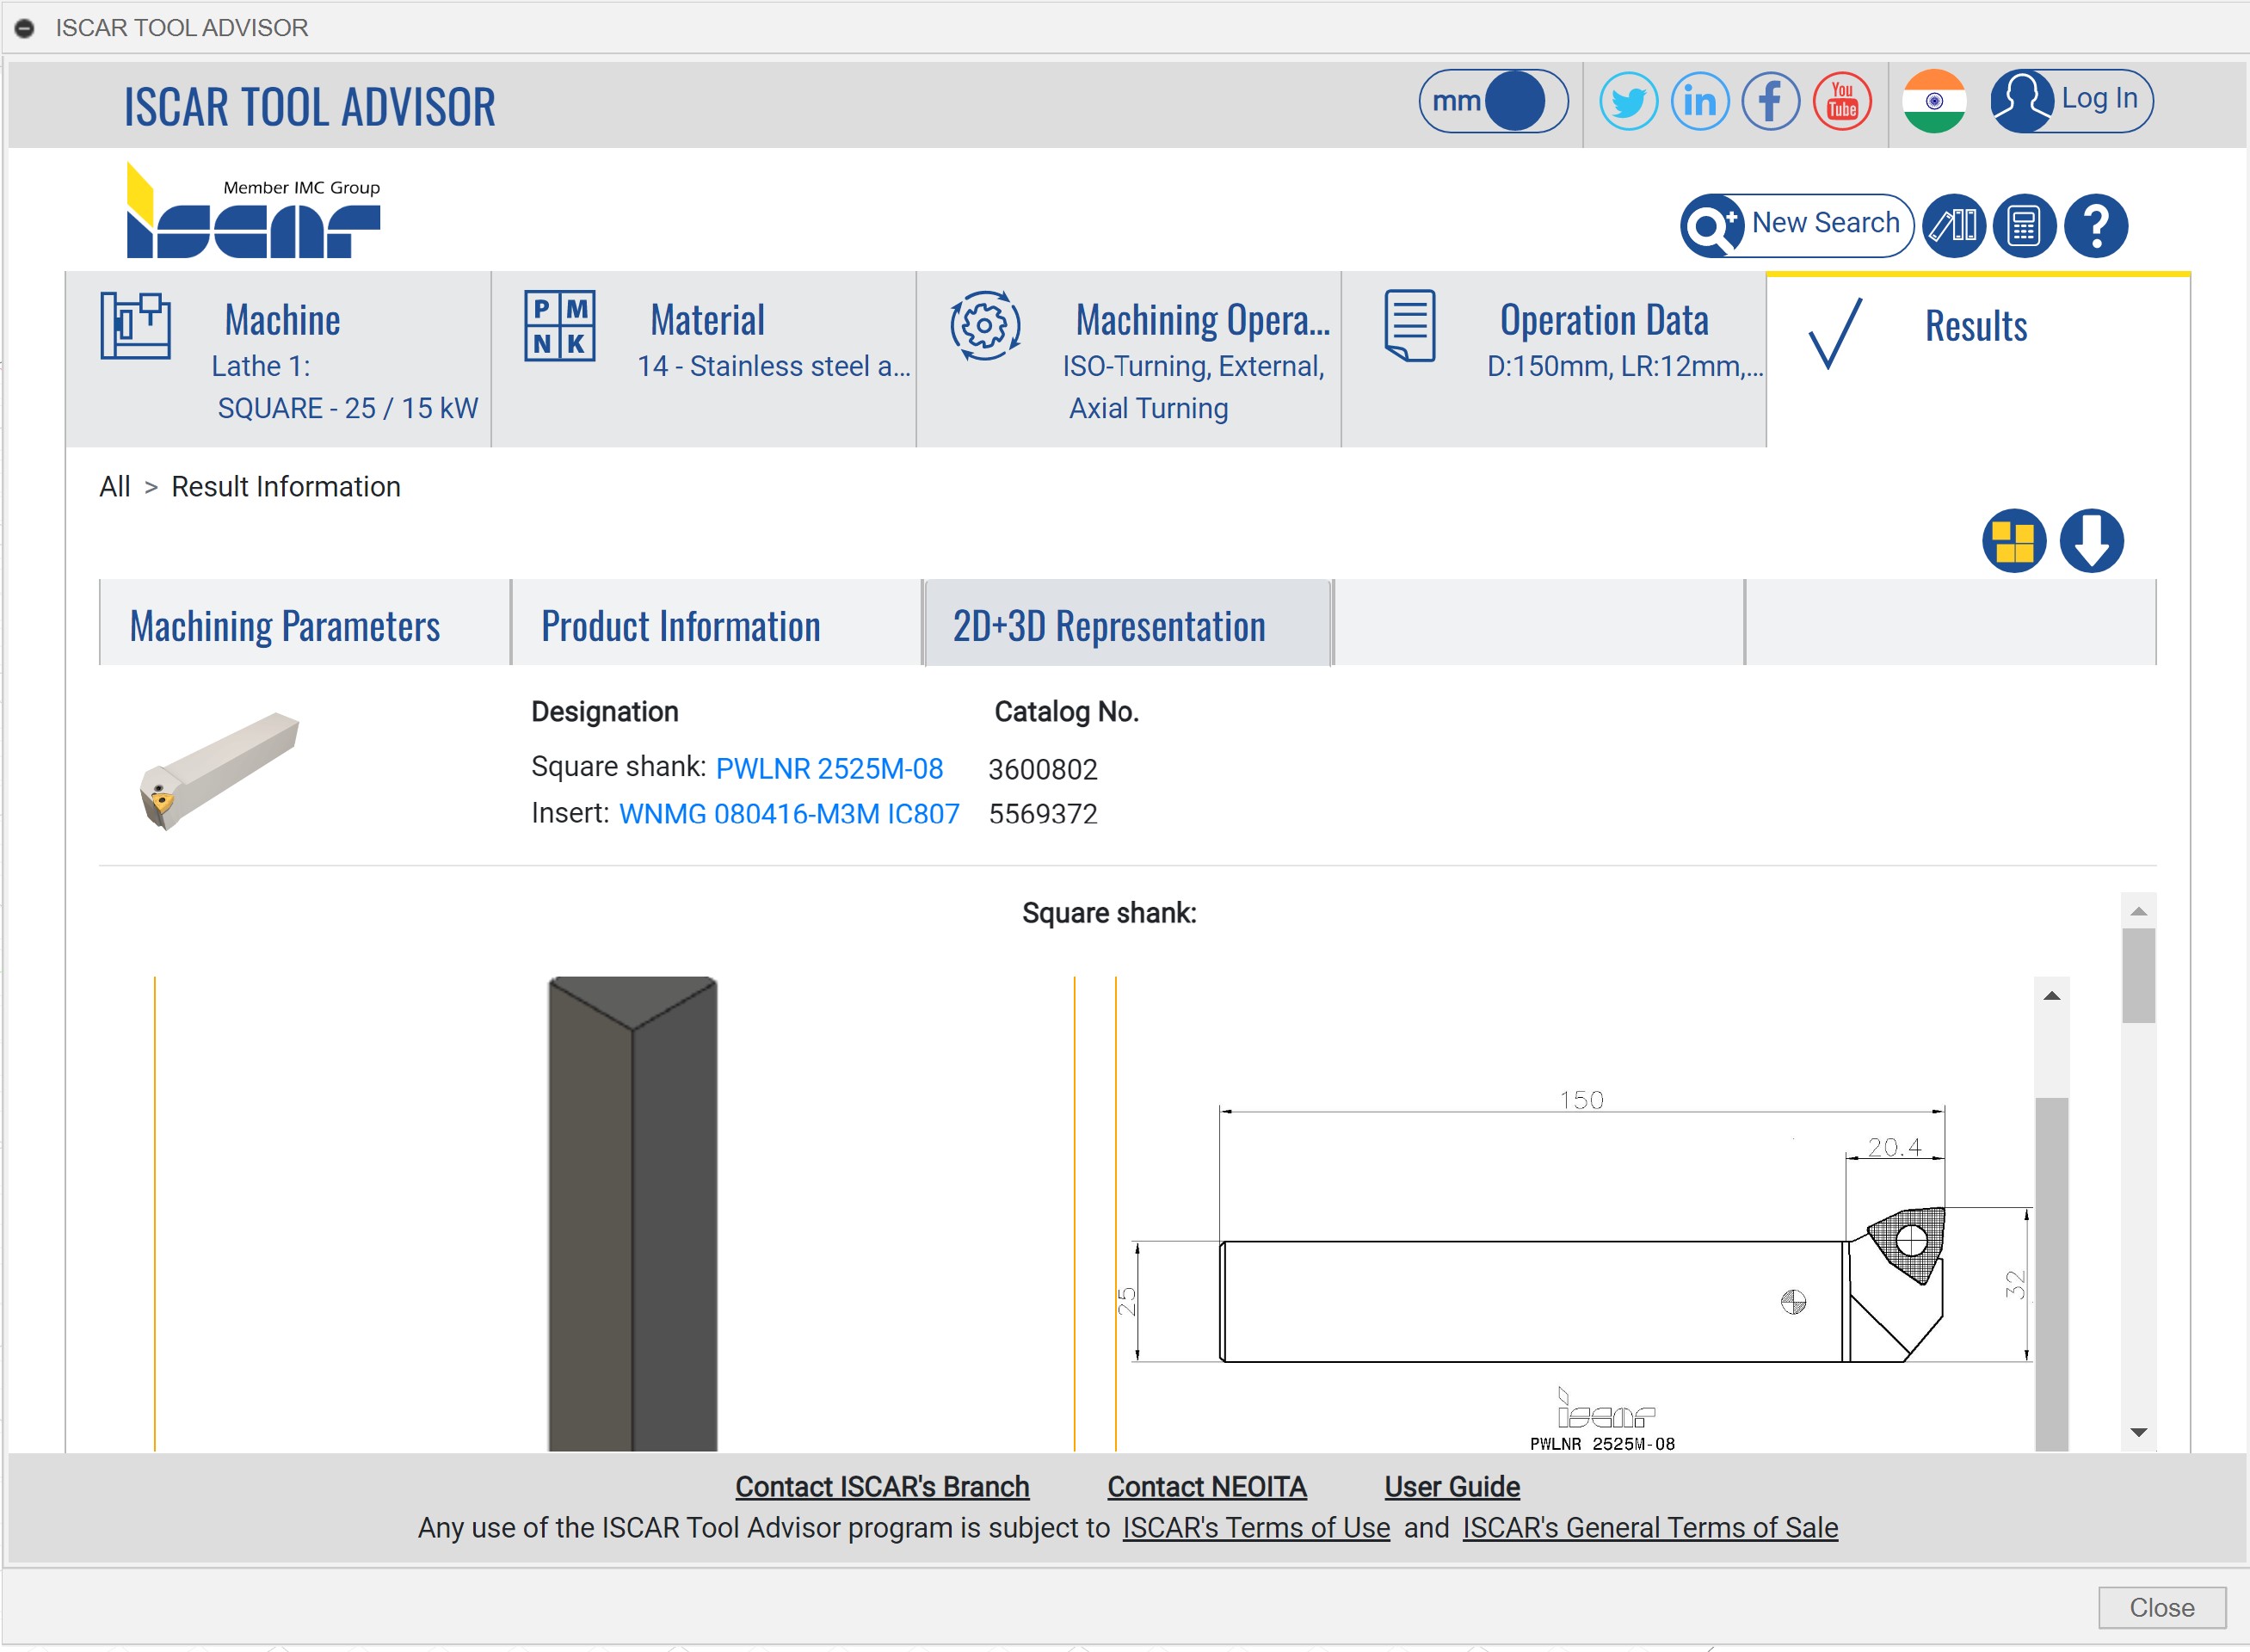Click the yellow grid view icon
Viewport: 2250px width, 1652px height.
[2013, 541]
